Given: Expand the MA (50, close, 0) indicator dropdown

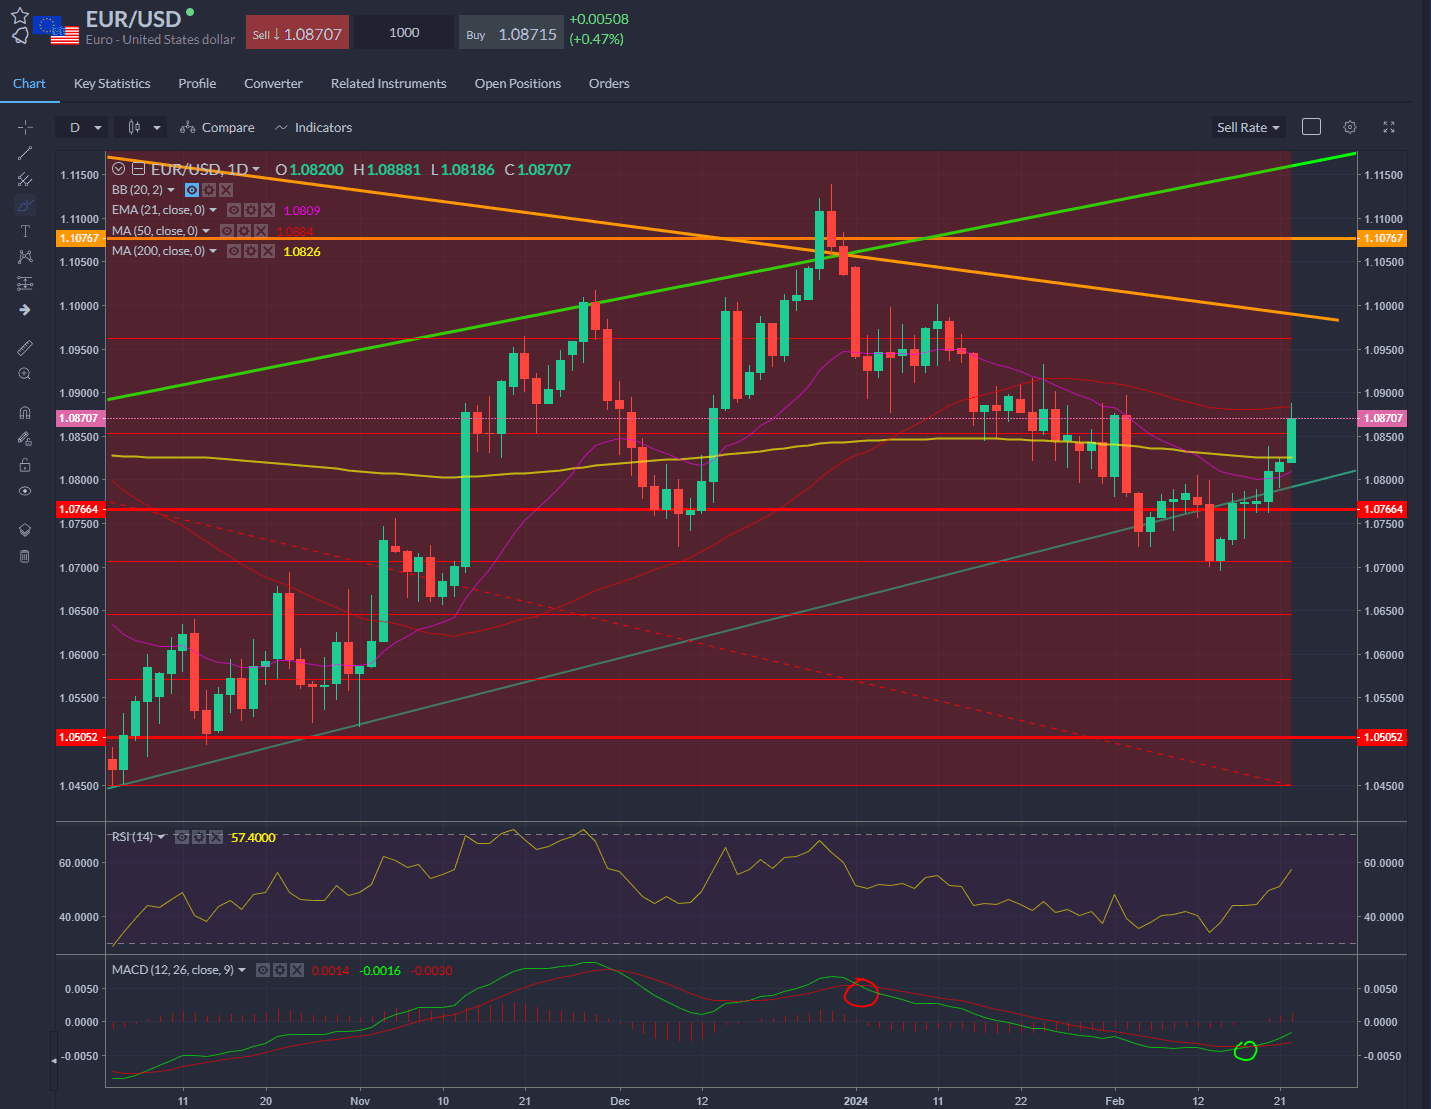Looking at the screenshot, I should 207,230.
